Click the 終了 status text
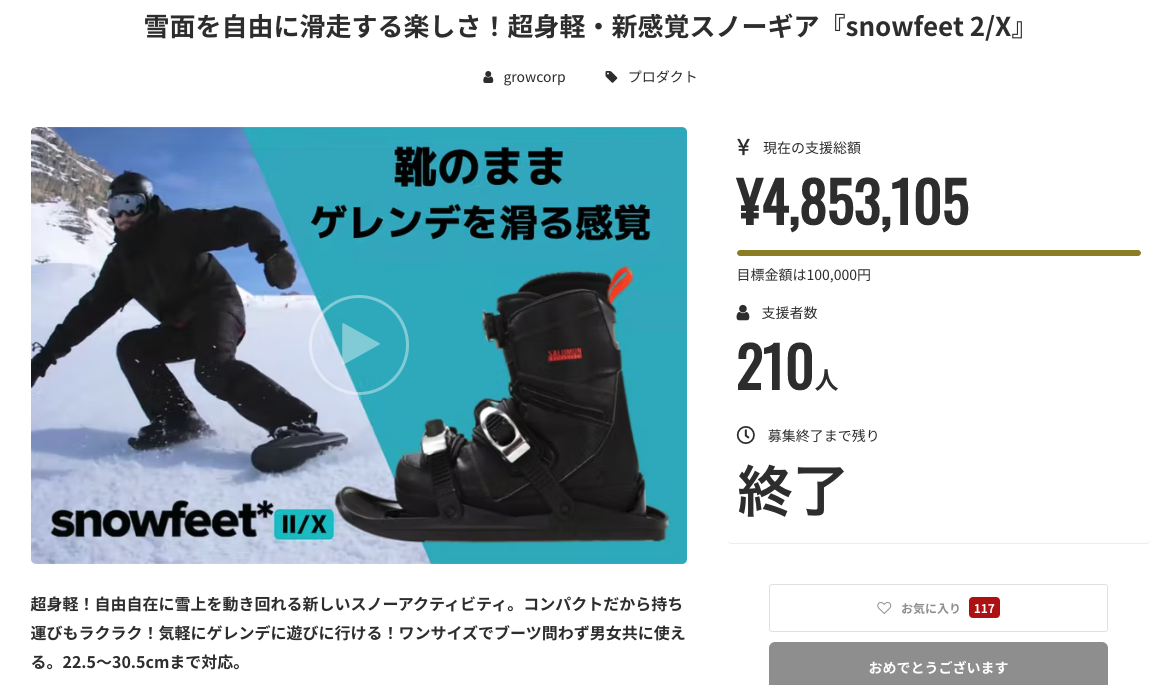This screenshot has height=685, width=1174. [791, 490]
